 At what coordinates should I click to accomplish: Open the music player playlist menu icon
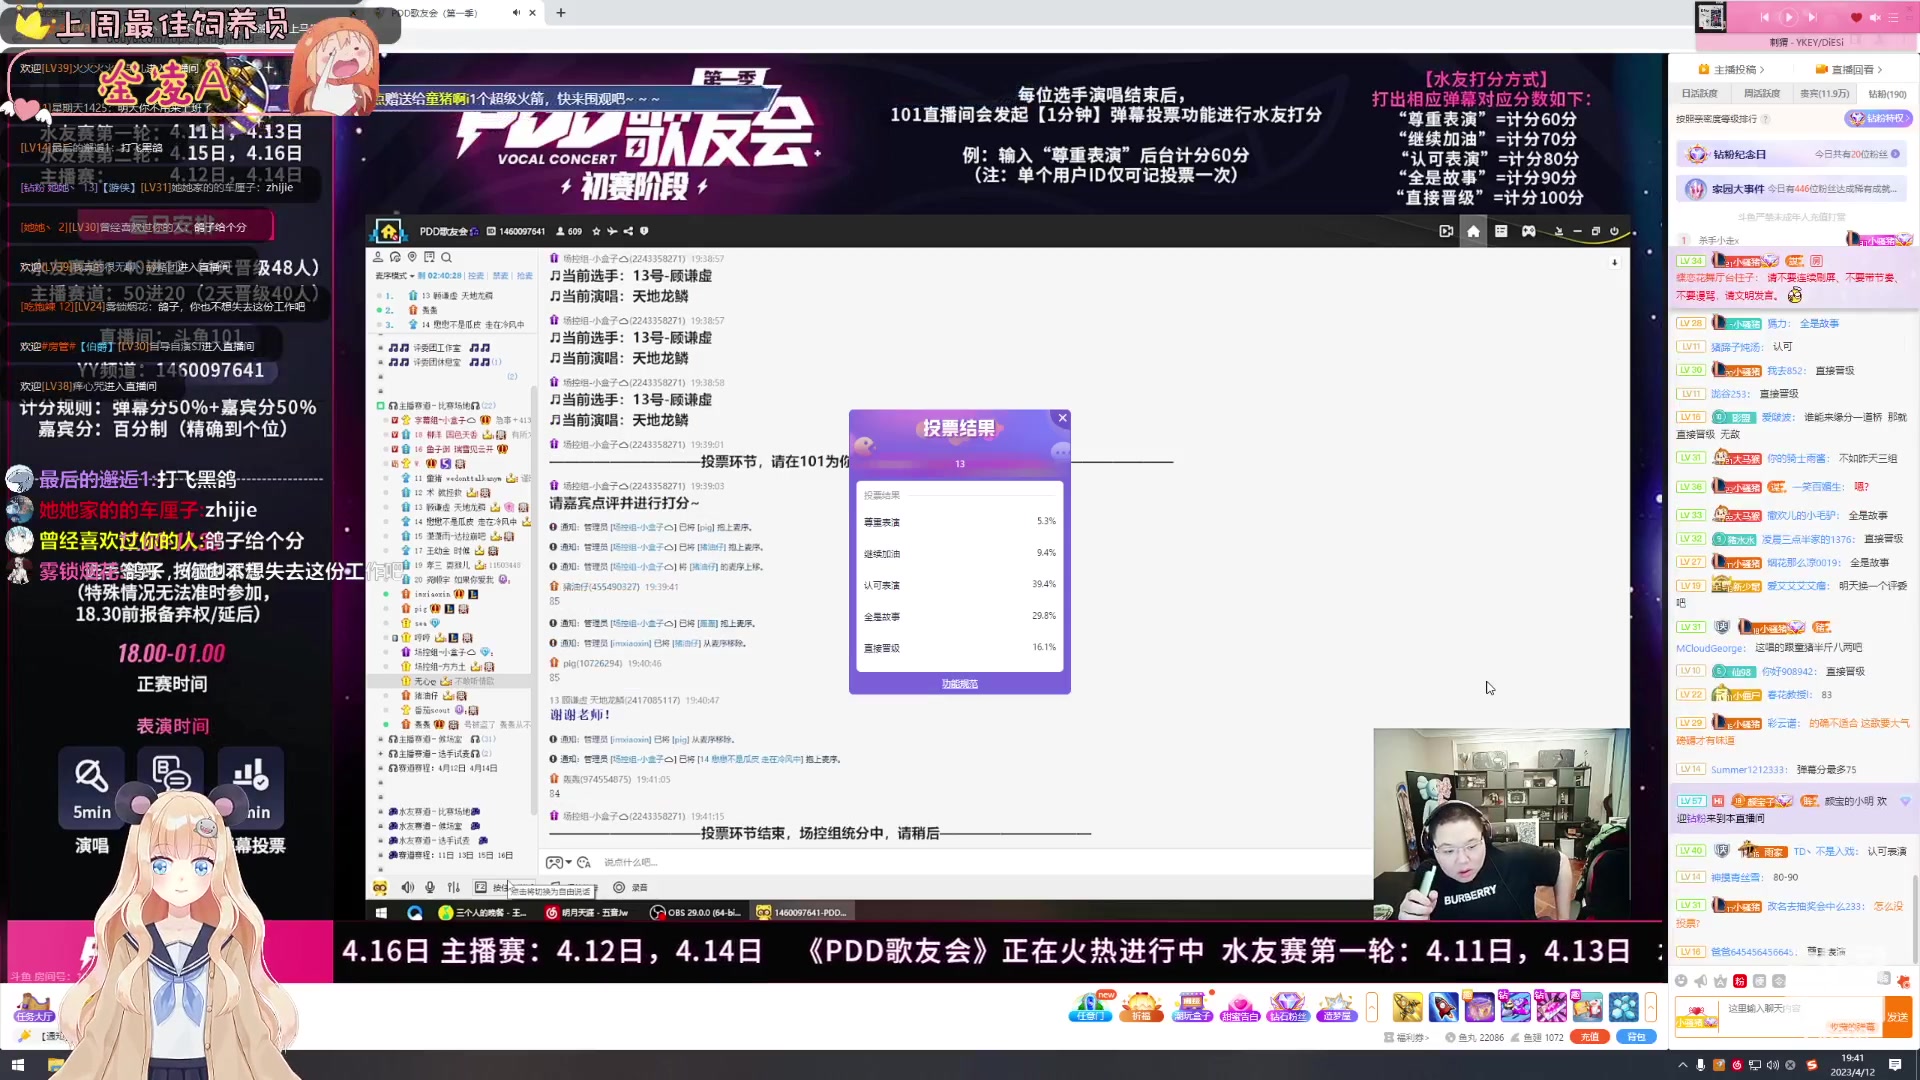(1893, 17)
